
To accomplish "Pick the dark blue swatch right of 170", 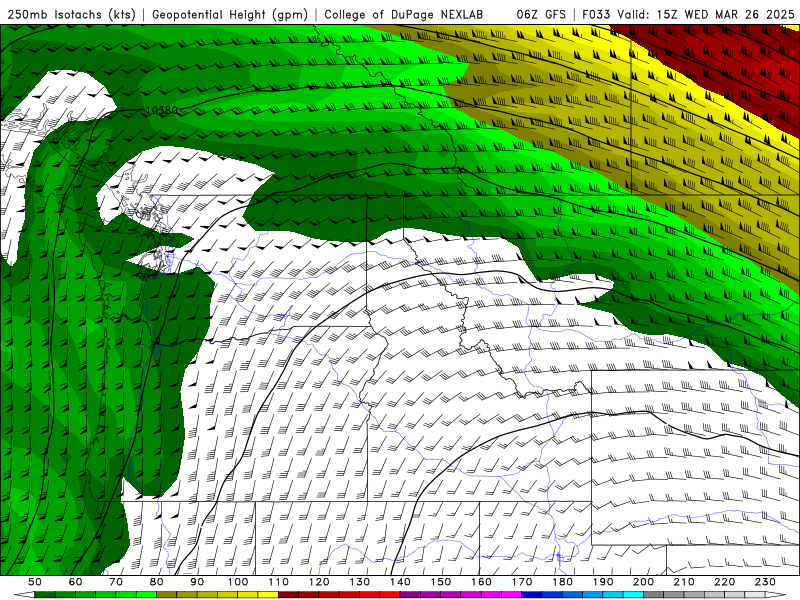I will (x=532, y=595).
